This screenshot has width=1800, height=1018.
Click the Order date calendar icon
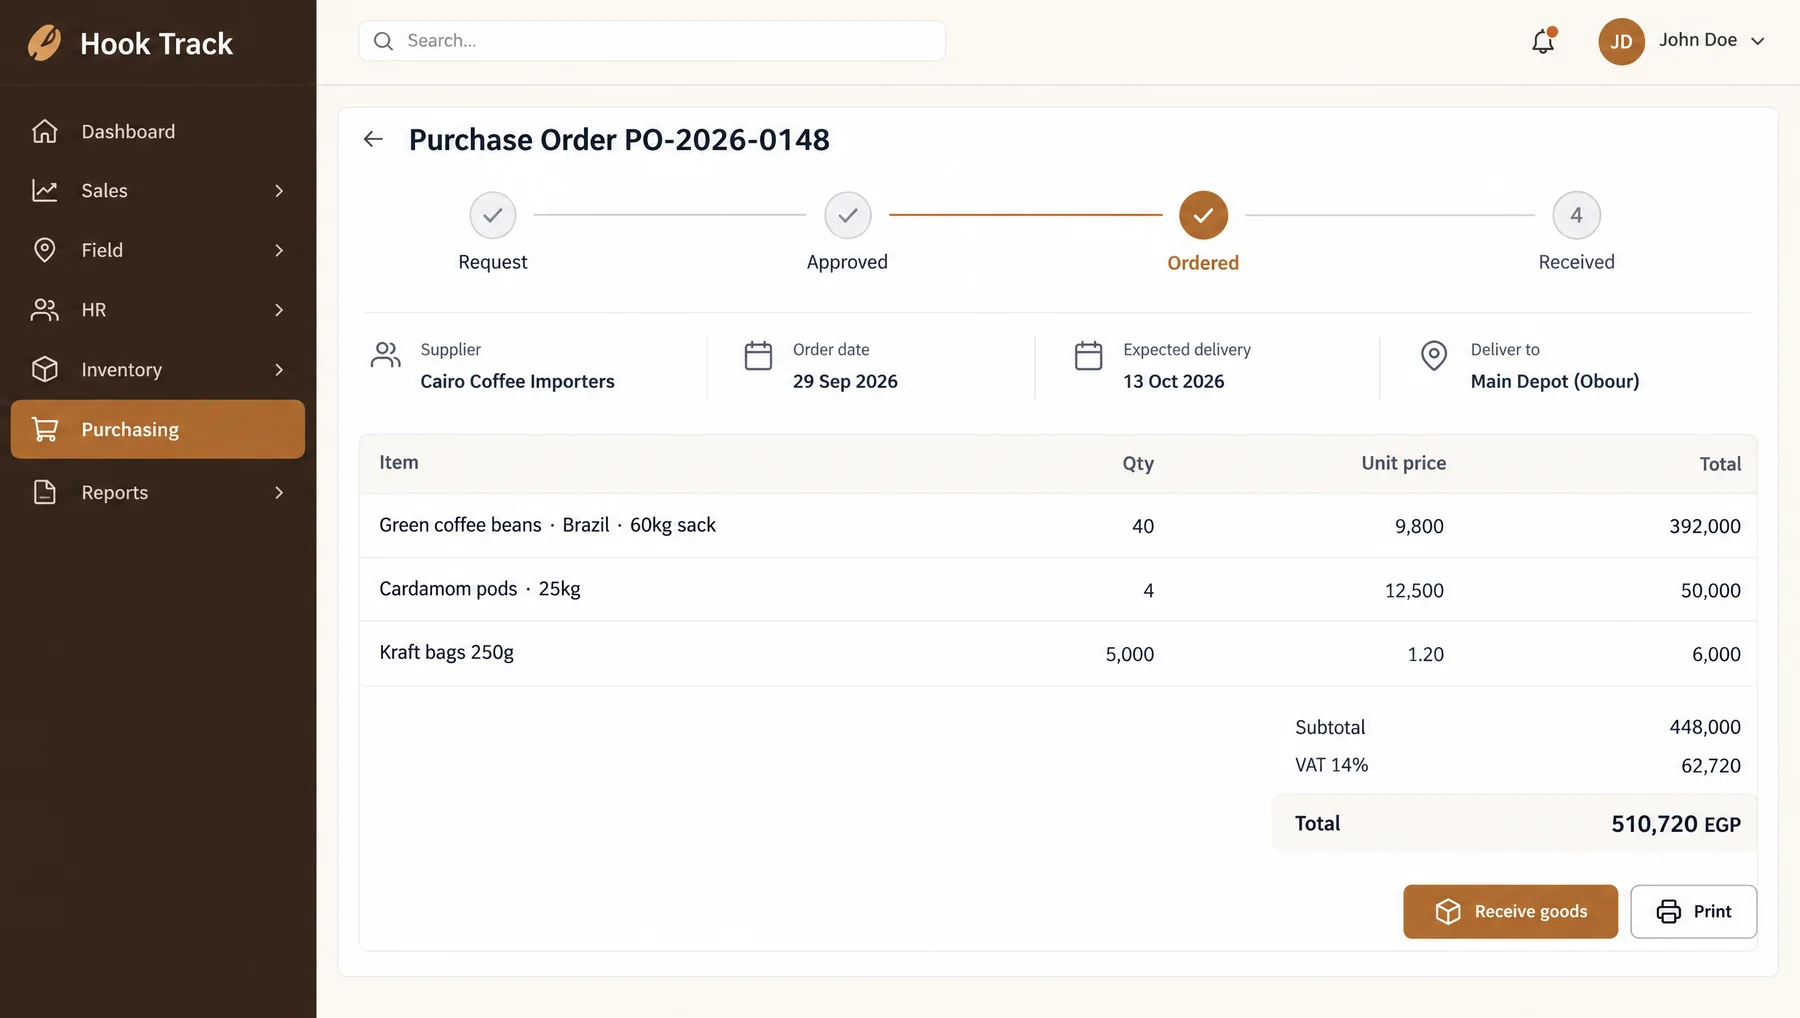[758, 355]
